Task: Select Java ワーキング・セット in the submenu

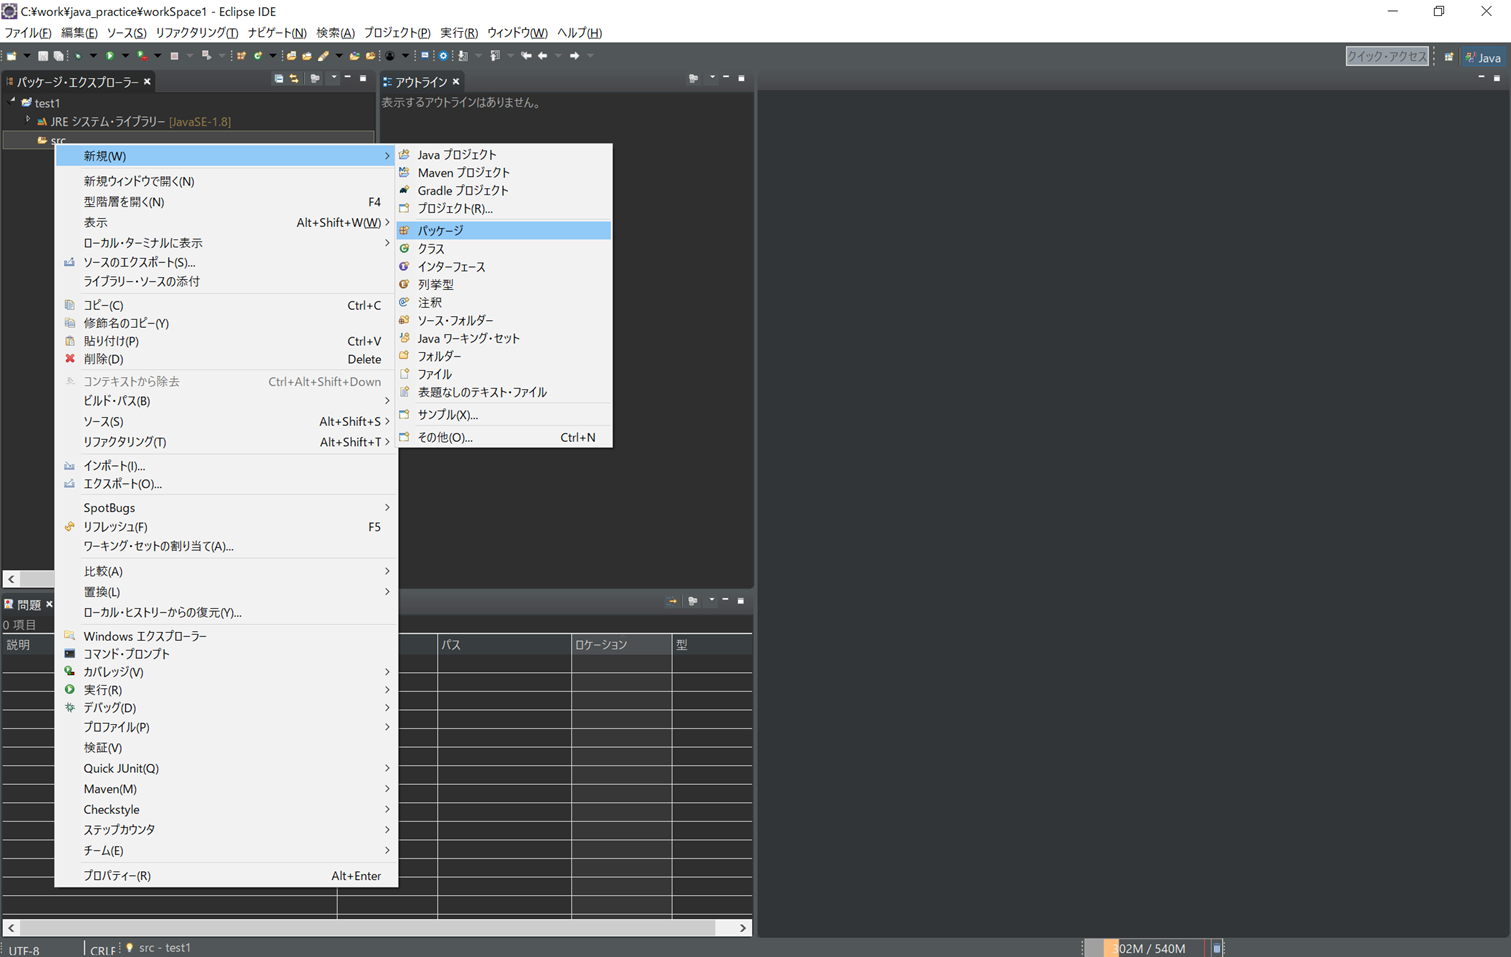Action: [x=504, y=339]
